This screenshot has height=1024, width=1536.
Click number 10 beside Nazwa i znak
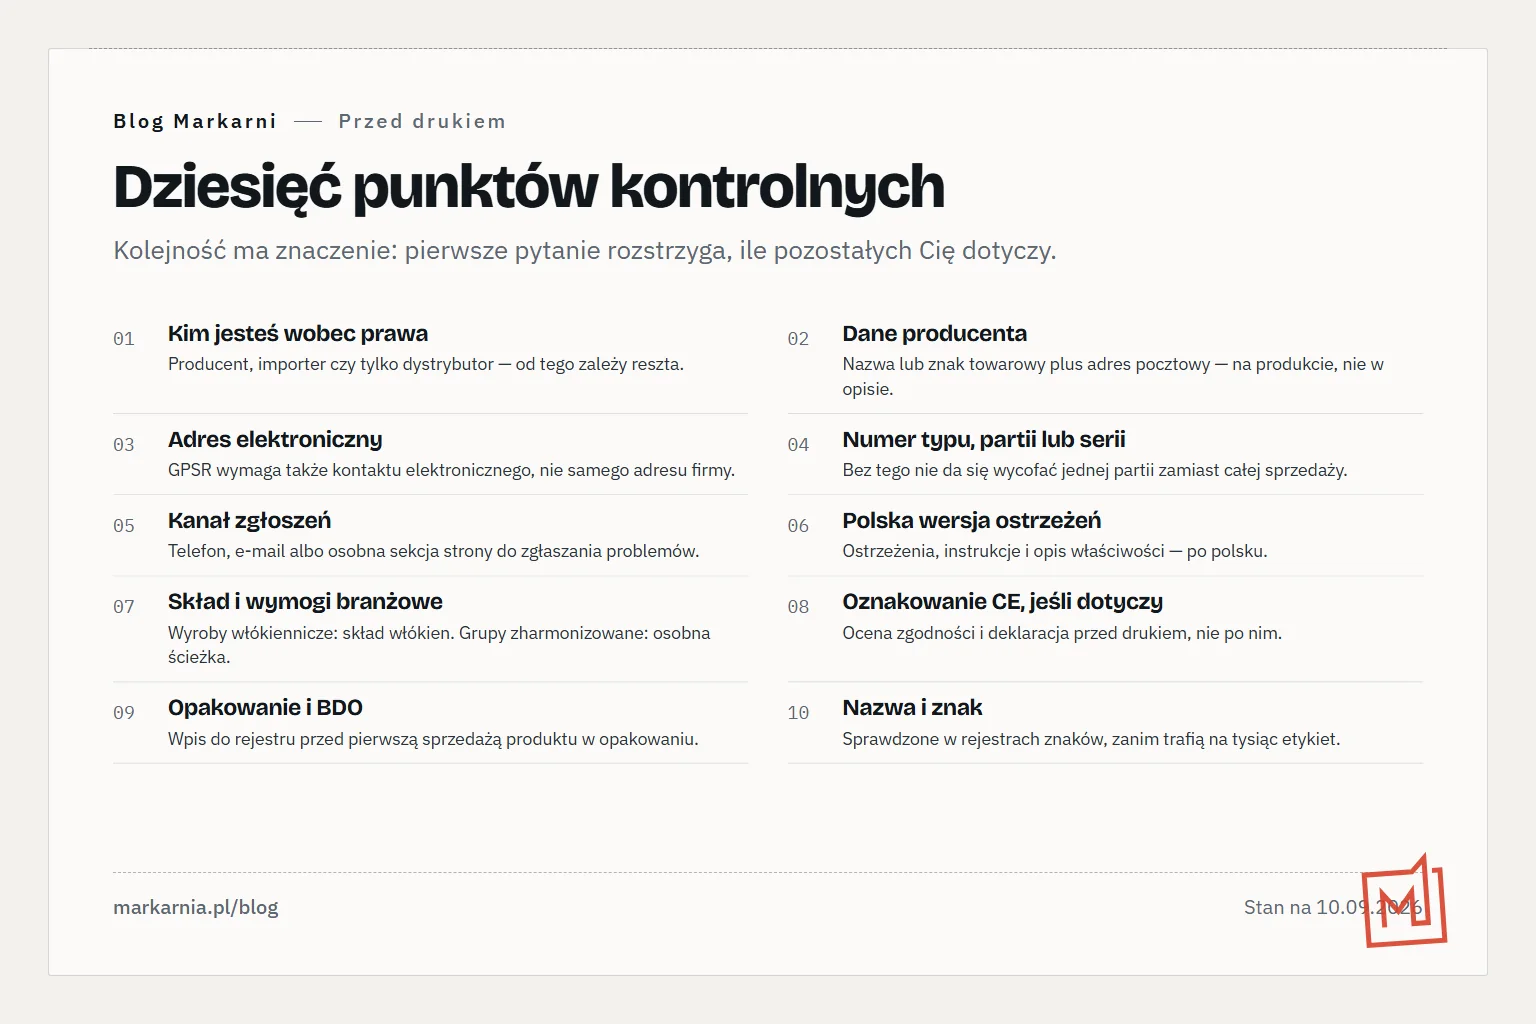tap(798, 713)
